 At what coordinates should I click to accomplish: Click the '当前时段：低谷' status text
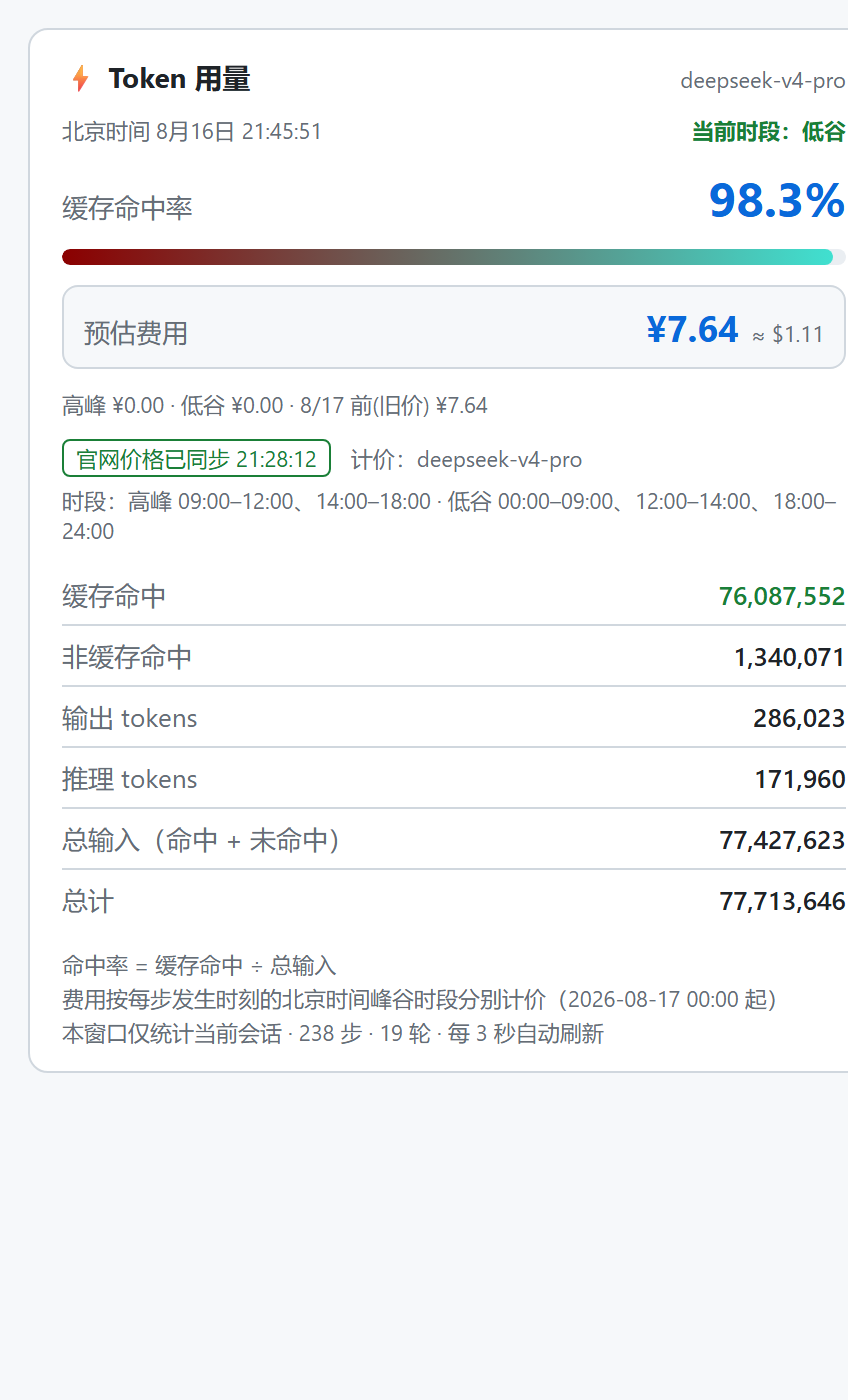pyautogui.click(x=769, y=132)
